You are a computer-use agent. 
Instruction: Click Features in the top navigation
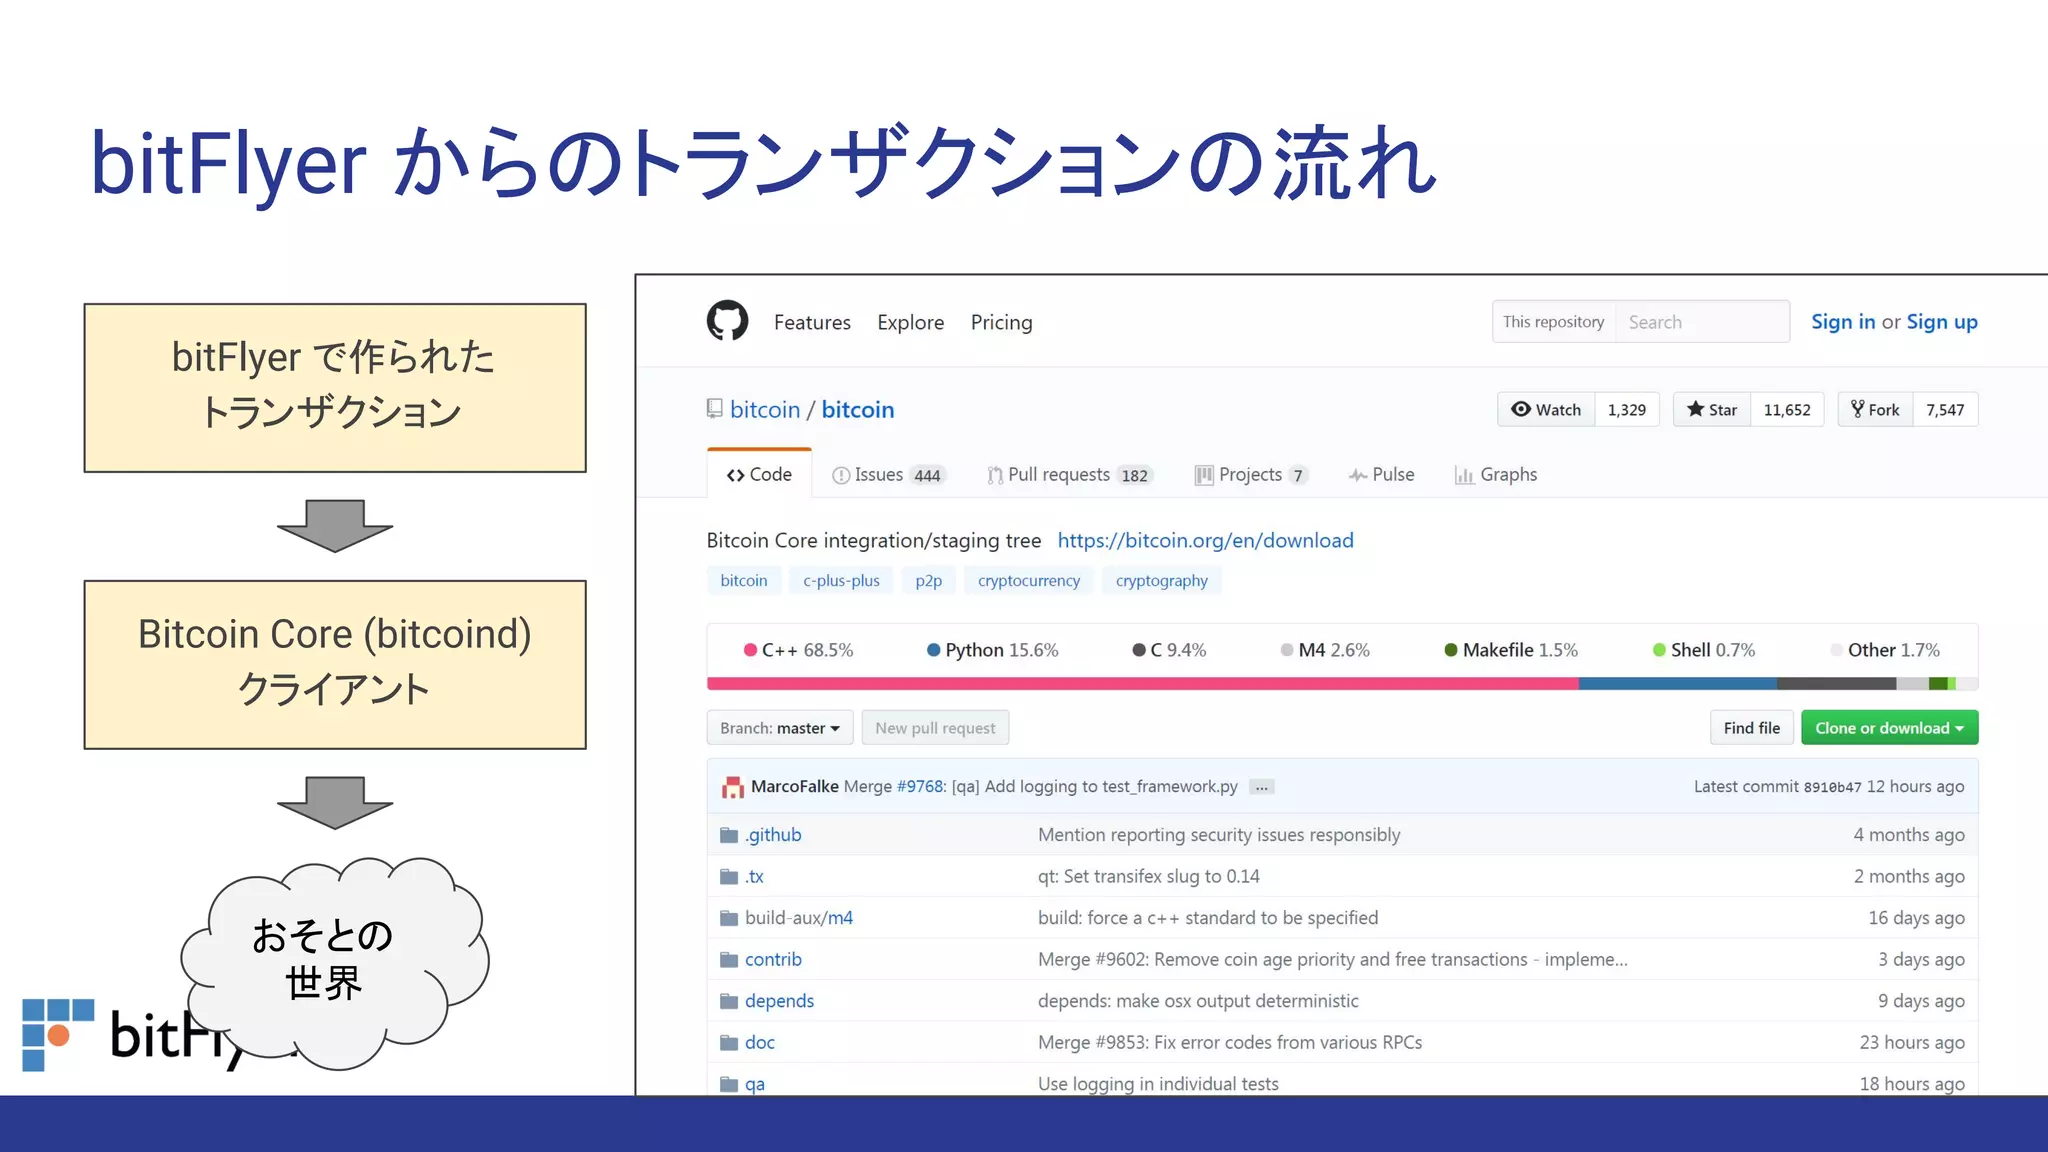click(x=812, y=322)
